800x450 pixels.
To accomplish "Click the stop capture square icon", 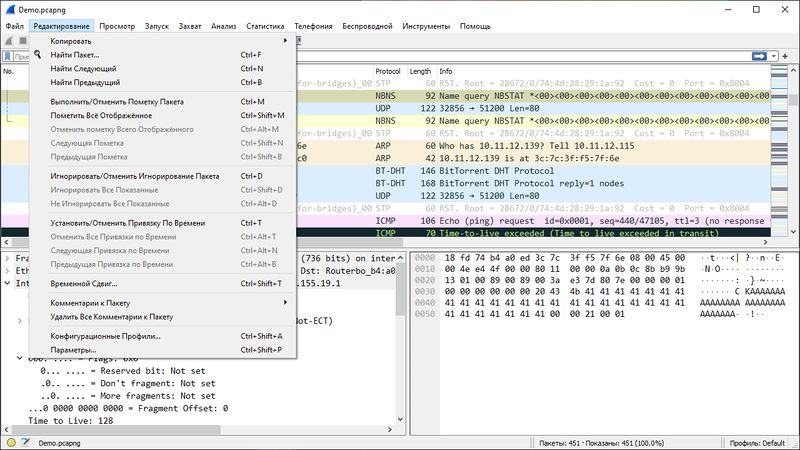I will (23, 41).
